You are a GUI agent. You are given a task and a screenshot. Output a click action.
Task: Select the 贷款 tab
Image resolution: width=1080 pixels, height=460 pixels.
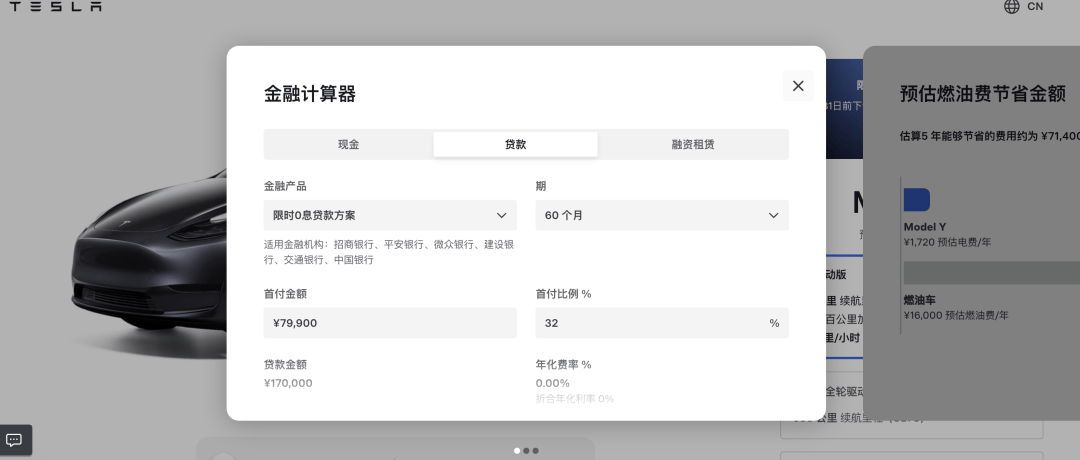coord(515,145)
